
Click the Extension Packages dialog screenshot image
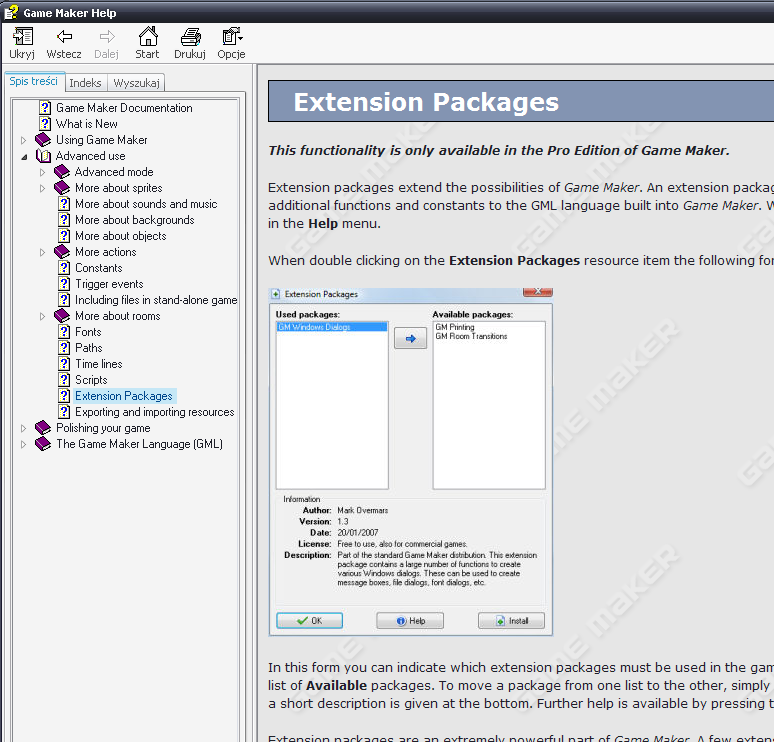[411, 461]
